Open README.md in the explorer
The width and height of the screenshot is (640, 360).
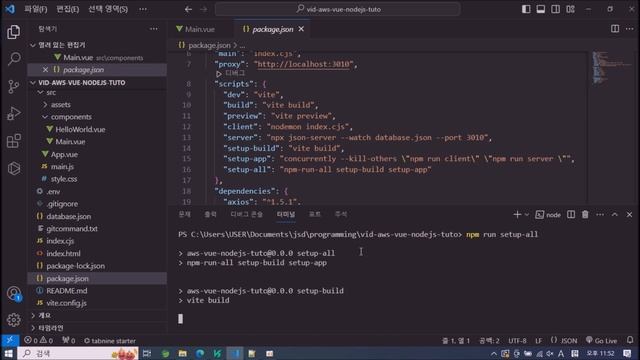[97, 291]
